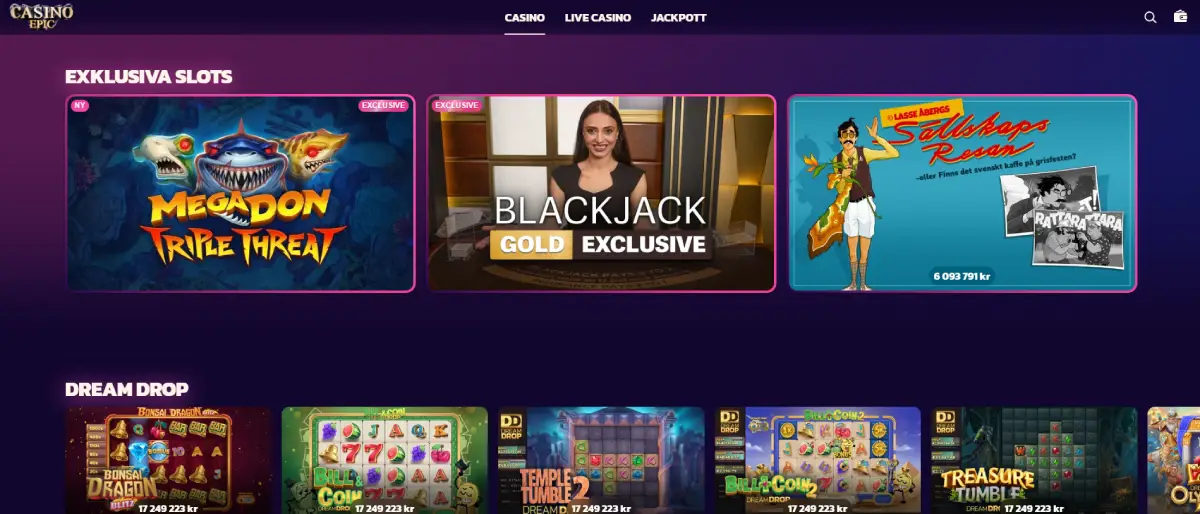This screenshot has height=514, width=1200.
Task: Open the Sällskapsresan slot game
Action: 962,193
